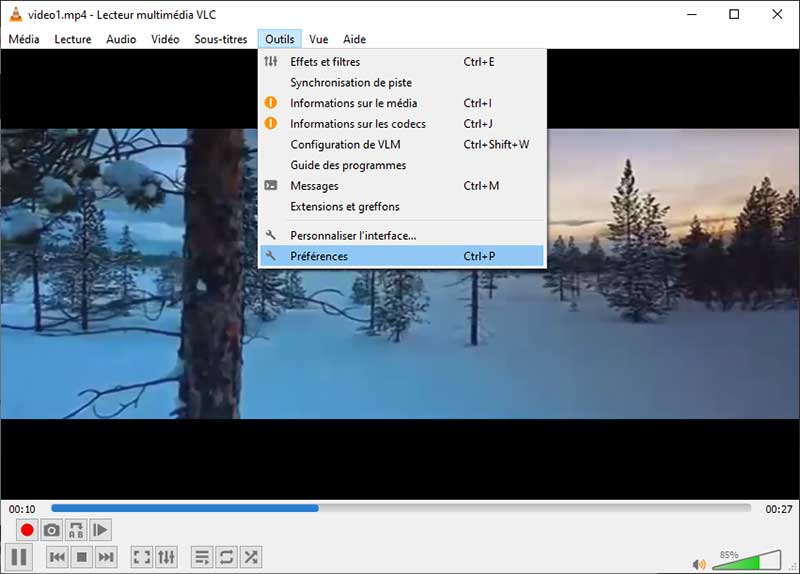Viewport: 800px width, 574px height.
Task: Click the playback seek bar
Action: click(x=400, y=508)
